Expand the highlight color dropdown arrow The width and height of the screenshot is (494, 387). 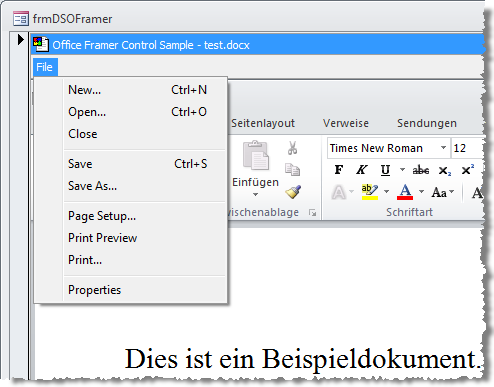pos(386,191)
